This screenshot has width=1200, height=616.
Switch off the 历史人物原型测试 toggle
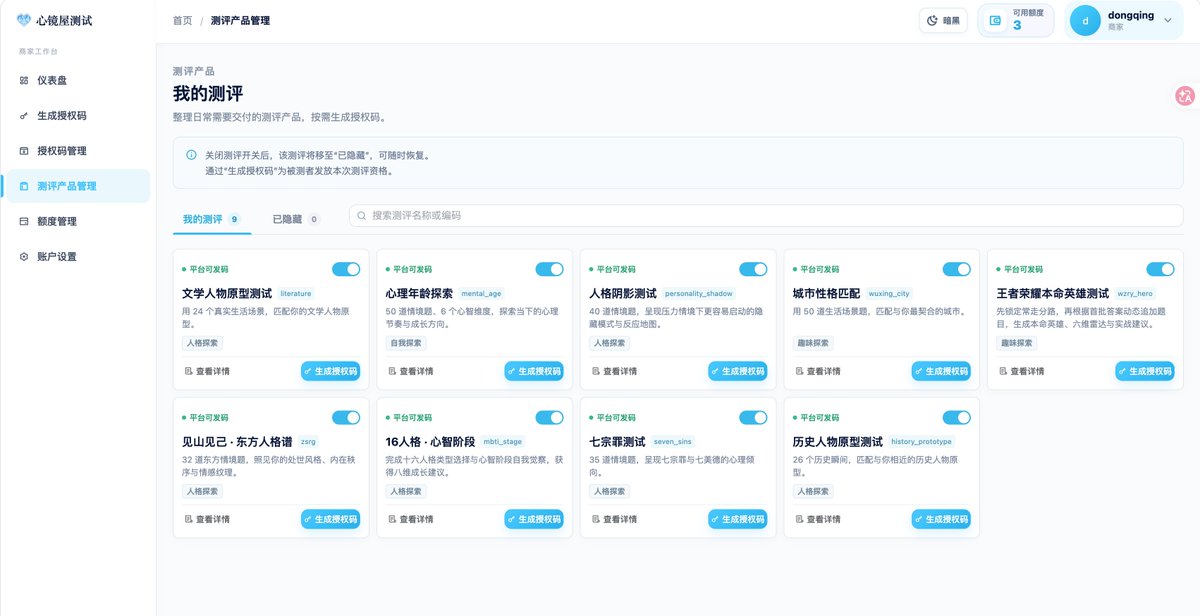pyautogui.click(x=957, y=417)
